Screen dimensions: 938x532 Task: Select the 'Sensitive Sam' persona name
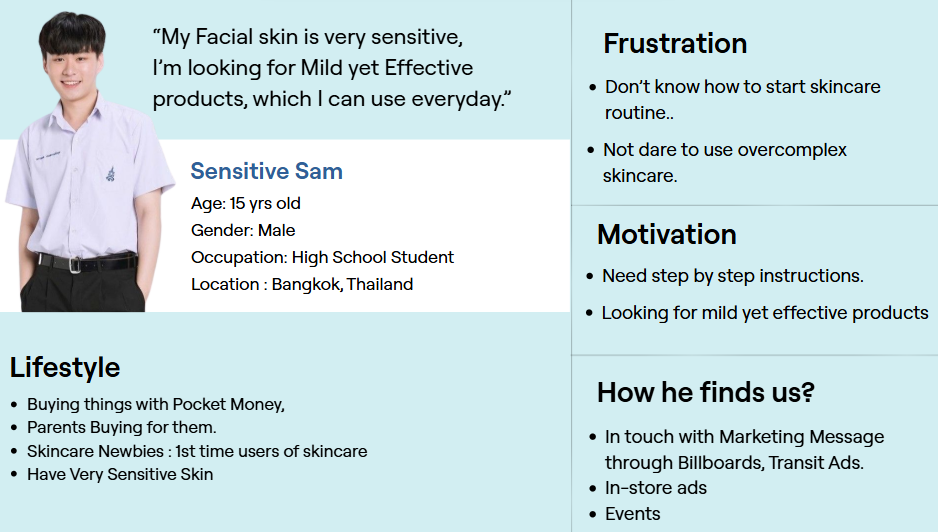[x=267, y=171]
